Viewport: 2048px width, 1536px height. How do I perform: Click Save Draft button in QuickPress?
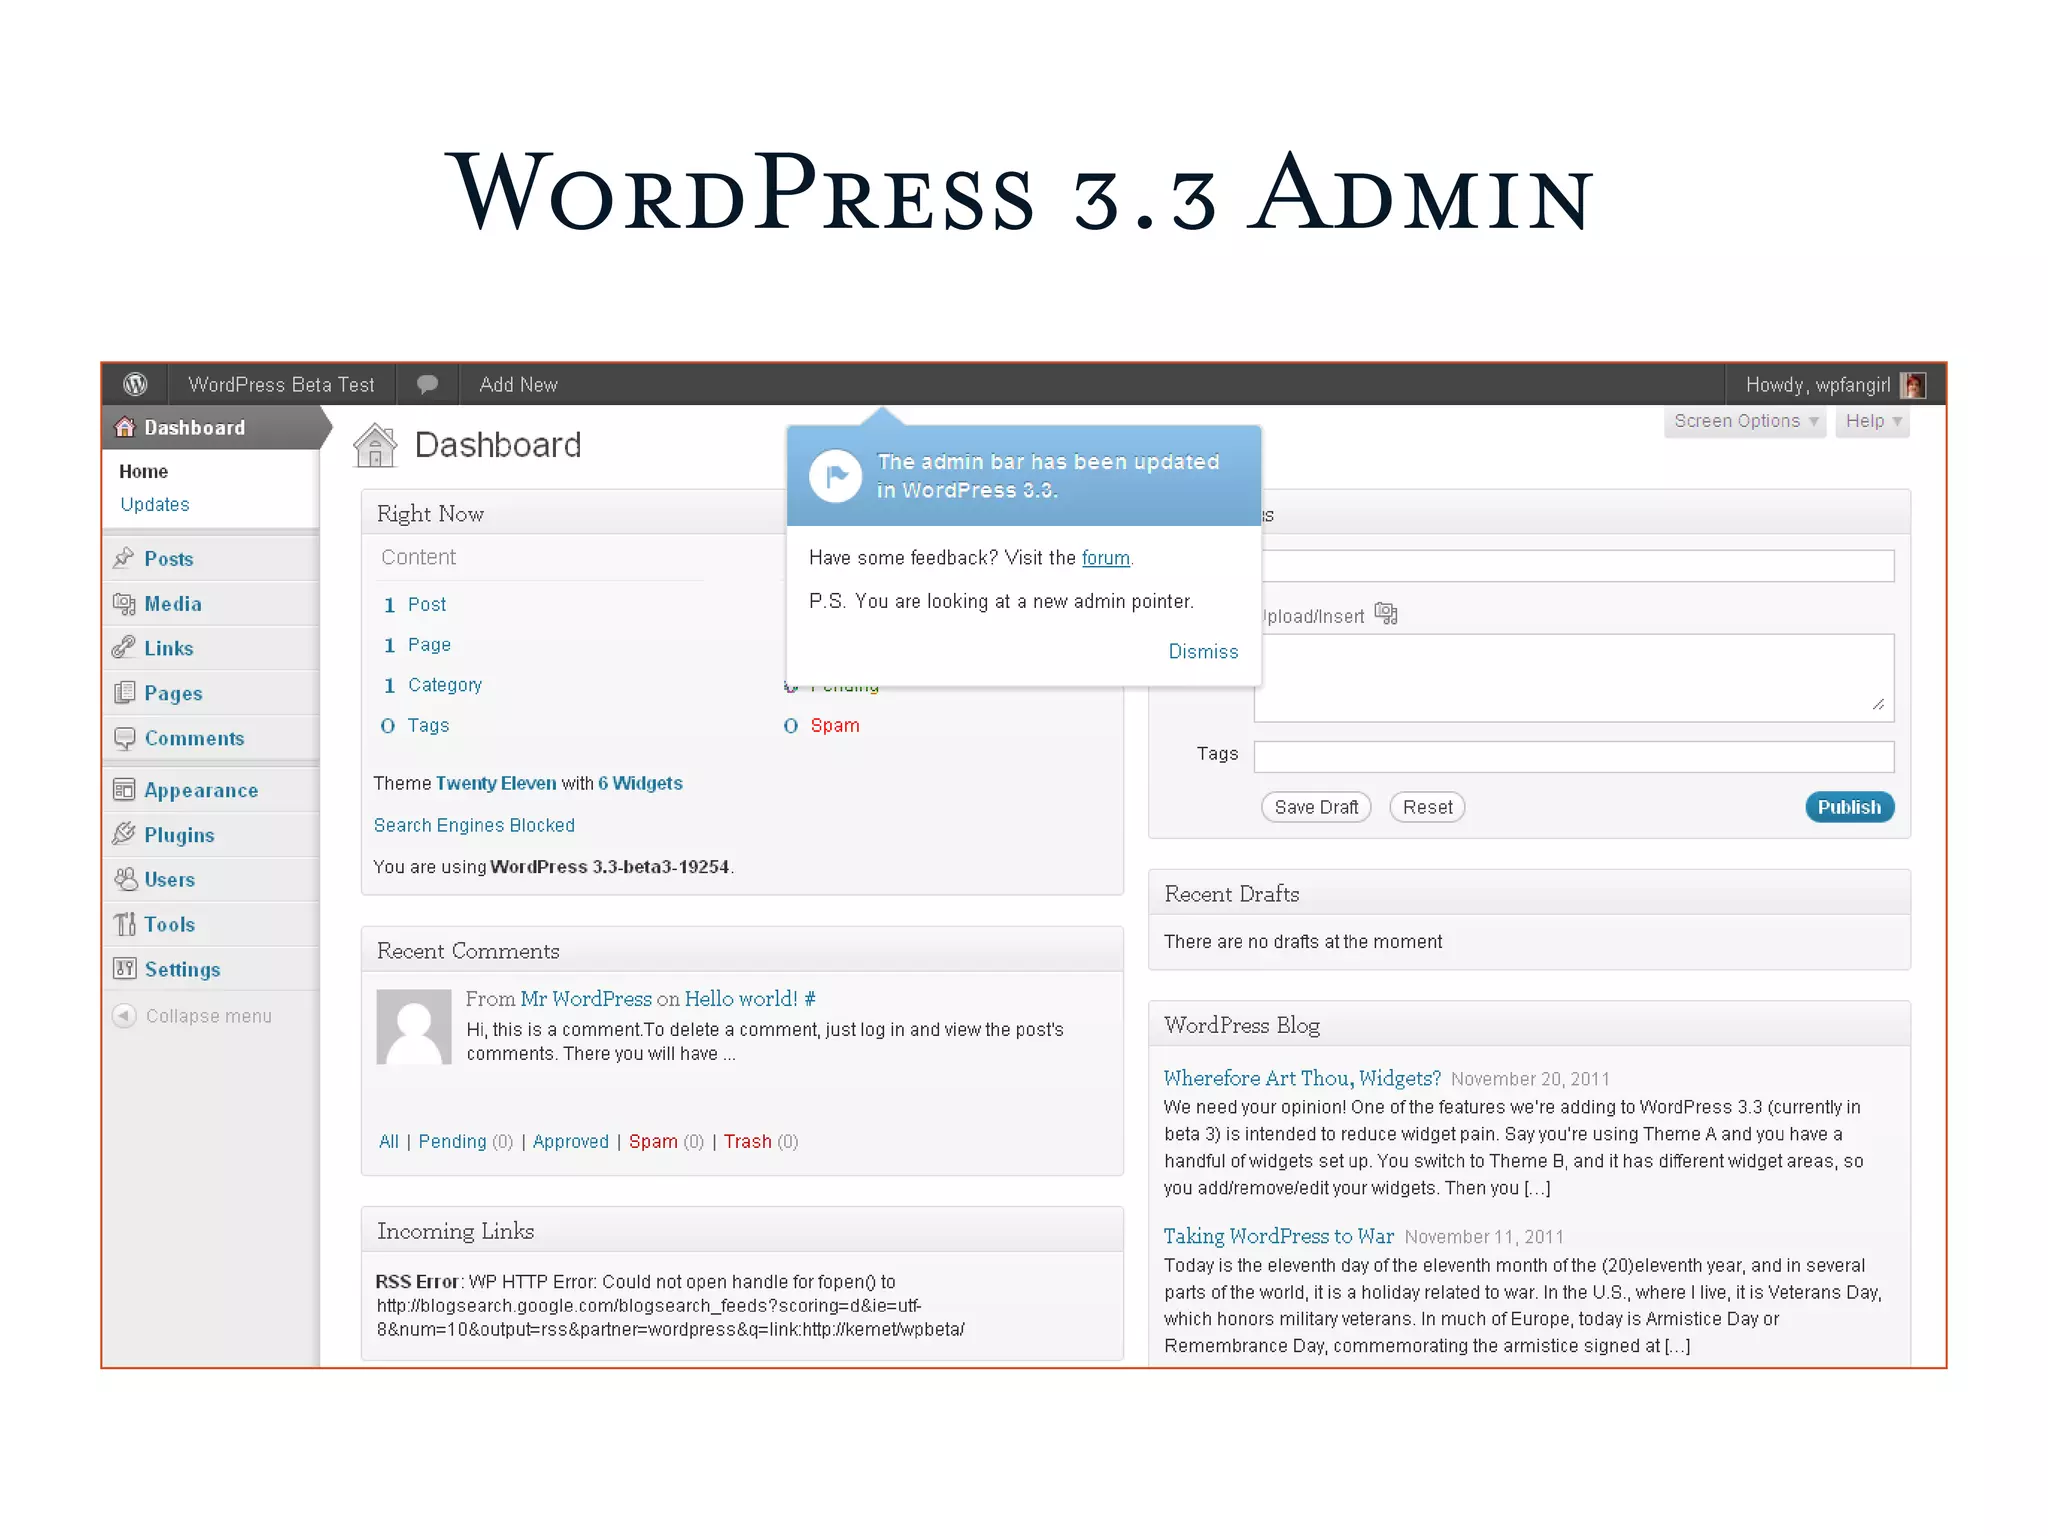[x=1316, y=807]
